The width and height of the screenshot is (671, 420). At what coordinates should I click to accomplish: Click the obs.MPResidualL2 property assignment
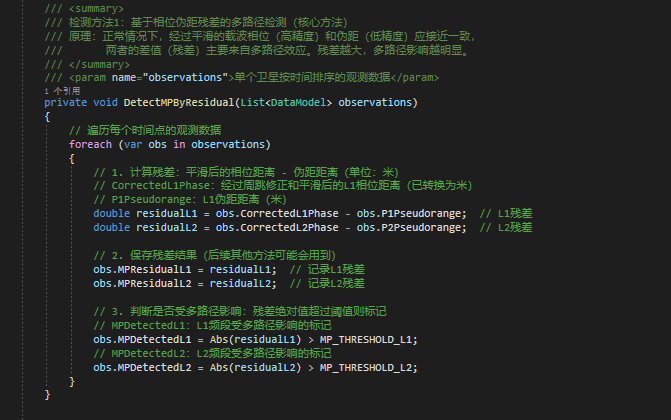[x=142, y=284]
